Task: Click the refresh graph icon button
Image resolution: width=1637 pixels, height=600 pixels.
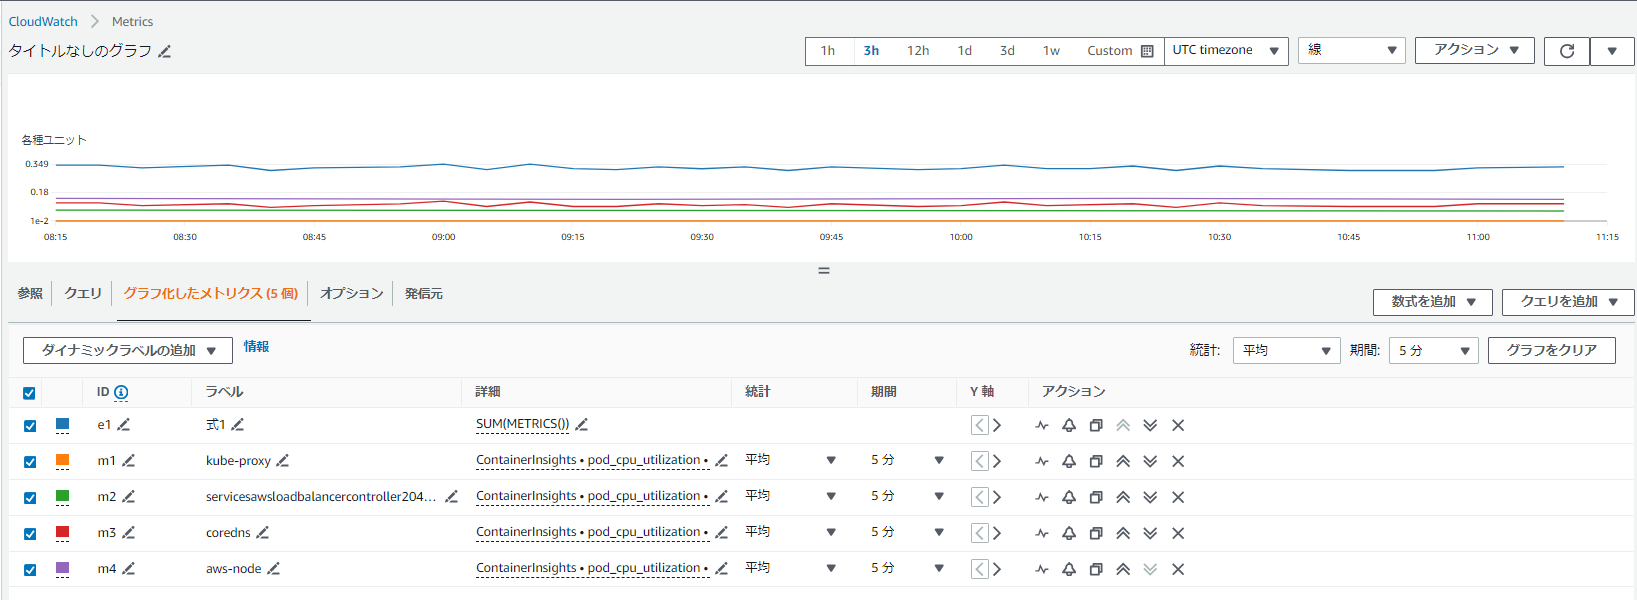Action: [x=1567, y=51]
